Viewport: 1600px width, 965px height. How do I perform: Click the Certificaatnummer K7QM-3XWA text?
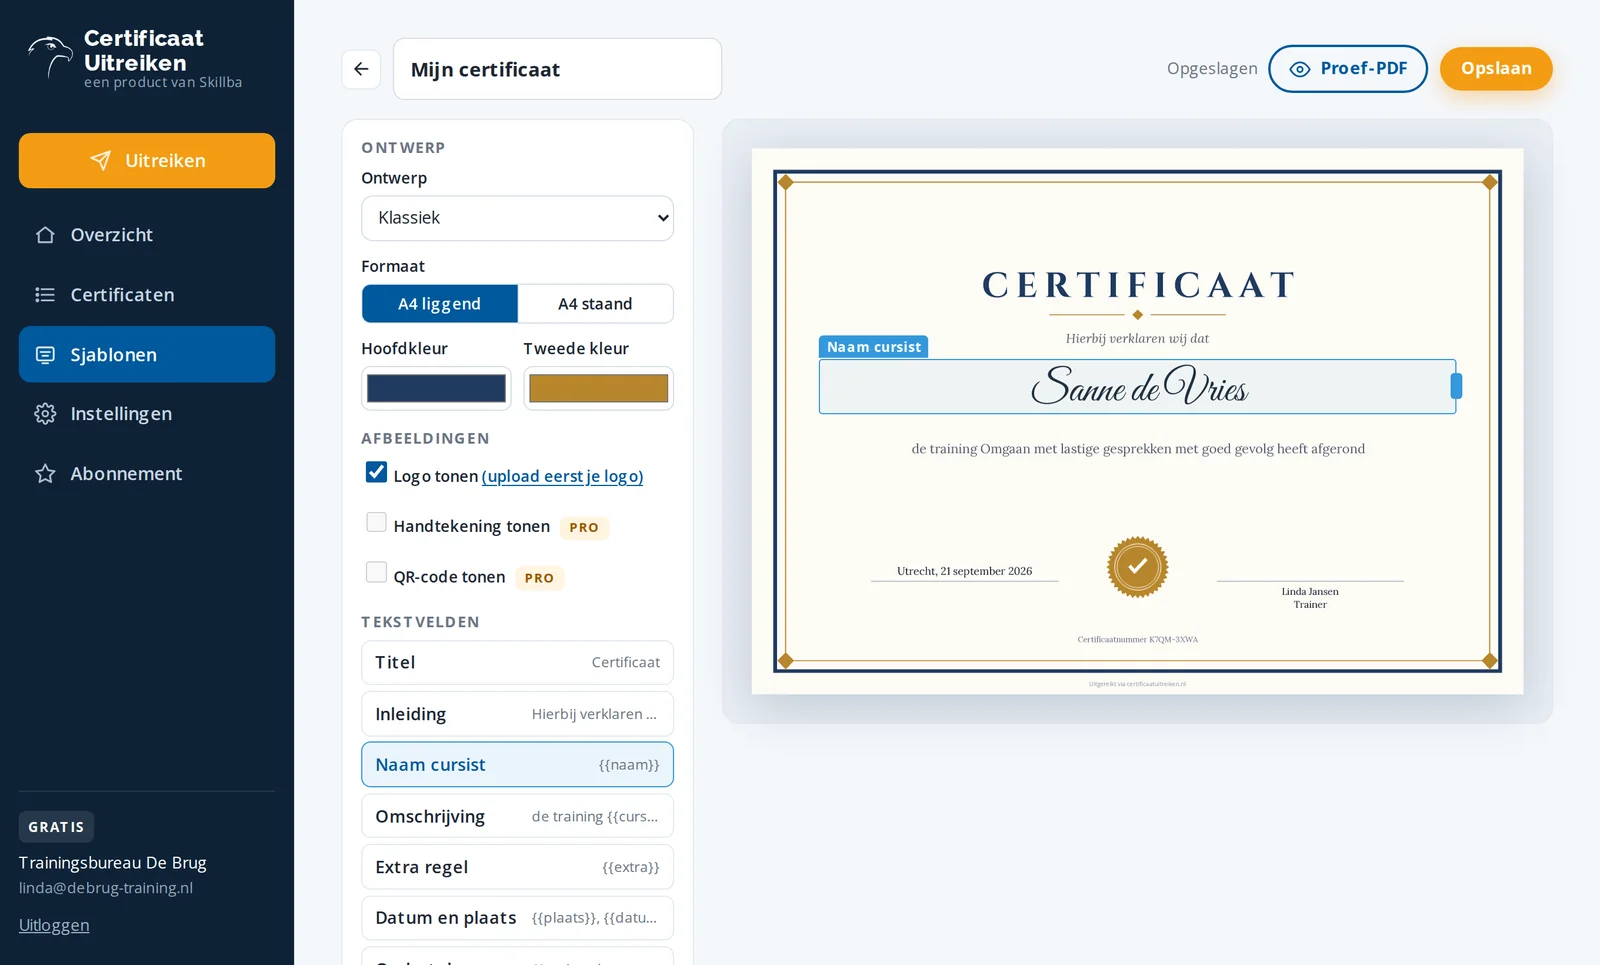coord(1137,639)
